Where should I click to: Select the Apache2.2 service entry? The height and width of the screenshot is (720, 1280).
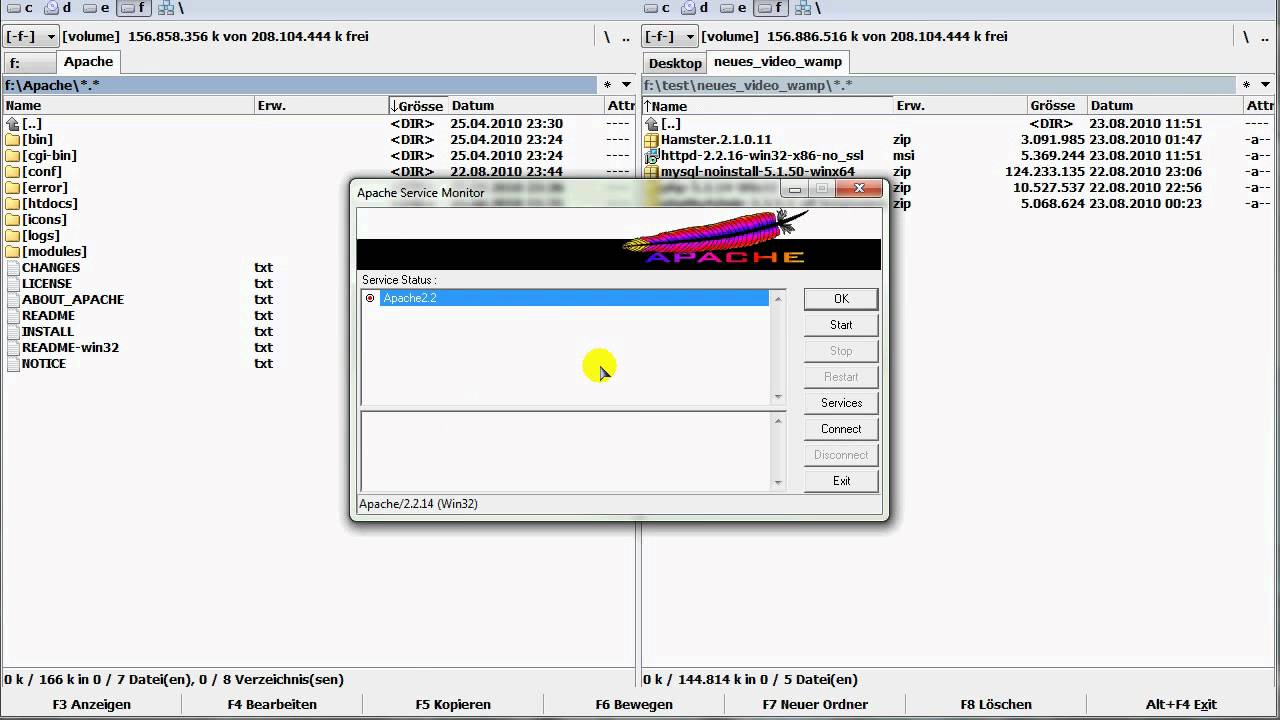tap(574, 298)
